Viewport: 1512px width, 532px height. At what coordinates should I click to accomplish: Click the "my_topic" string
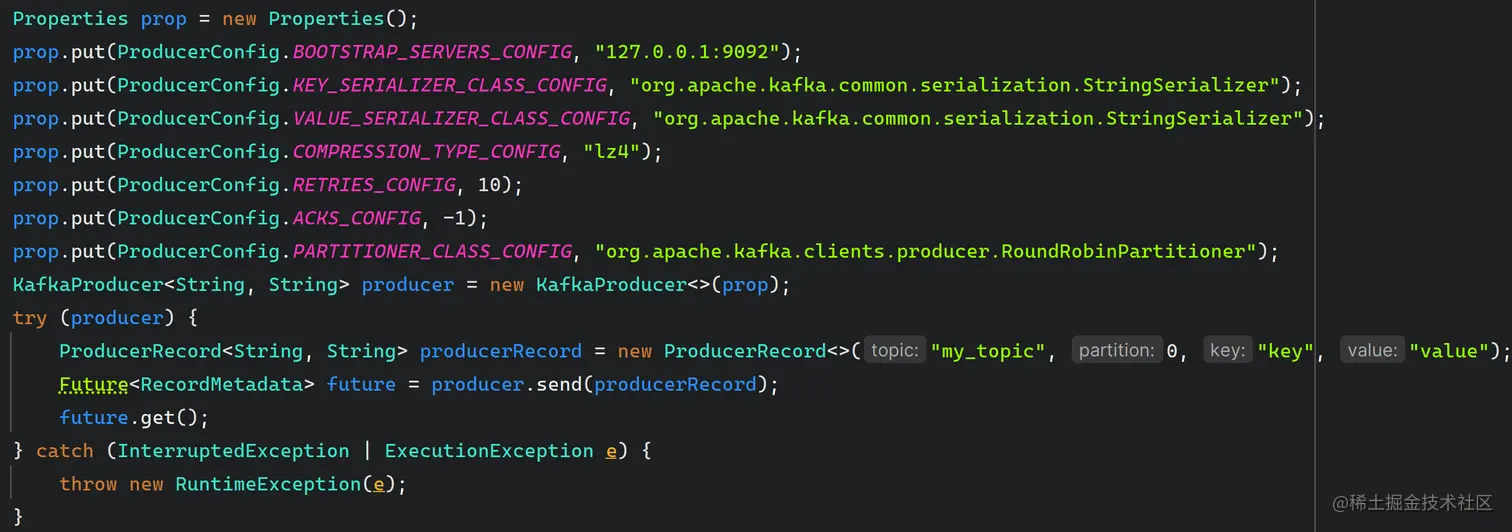pyautogui.click(x=988, y=351)
